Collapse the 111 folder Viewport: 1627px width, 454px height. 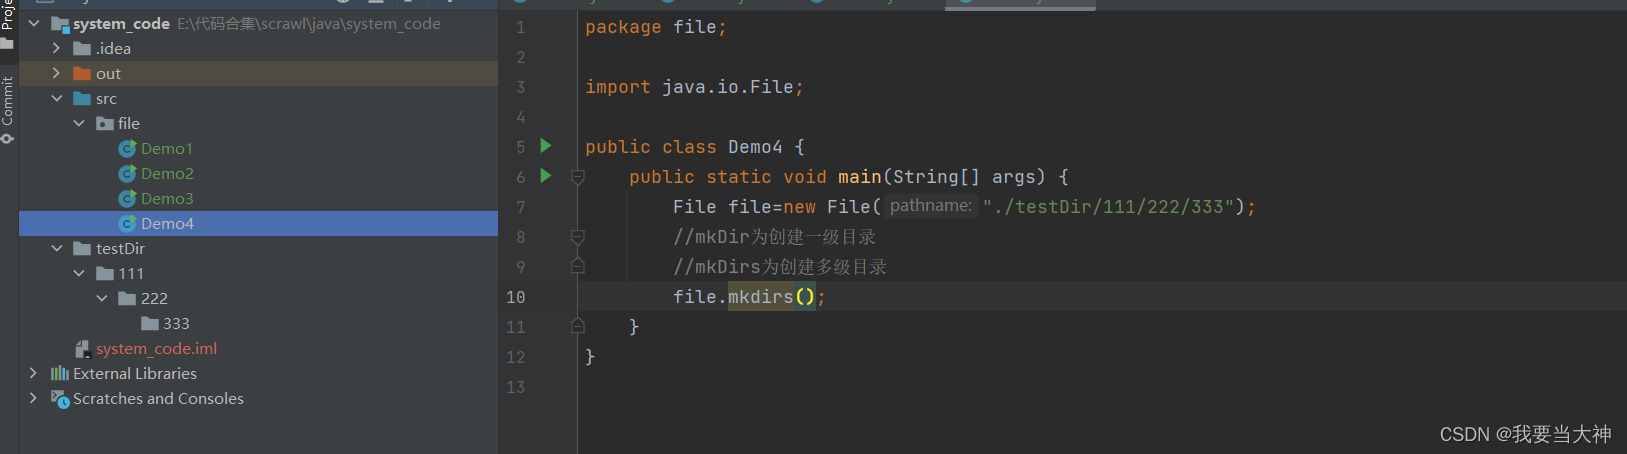[79, 273]
